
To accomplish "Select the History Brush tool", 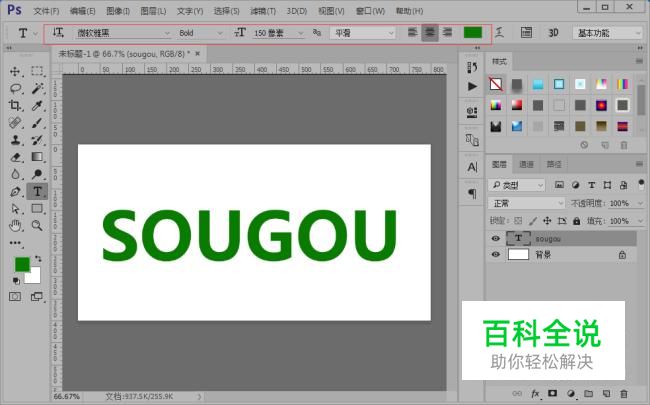I will coord(37,140).
